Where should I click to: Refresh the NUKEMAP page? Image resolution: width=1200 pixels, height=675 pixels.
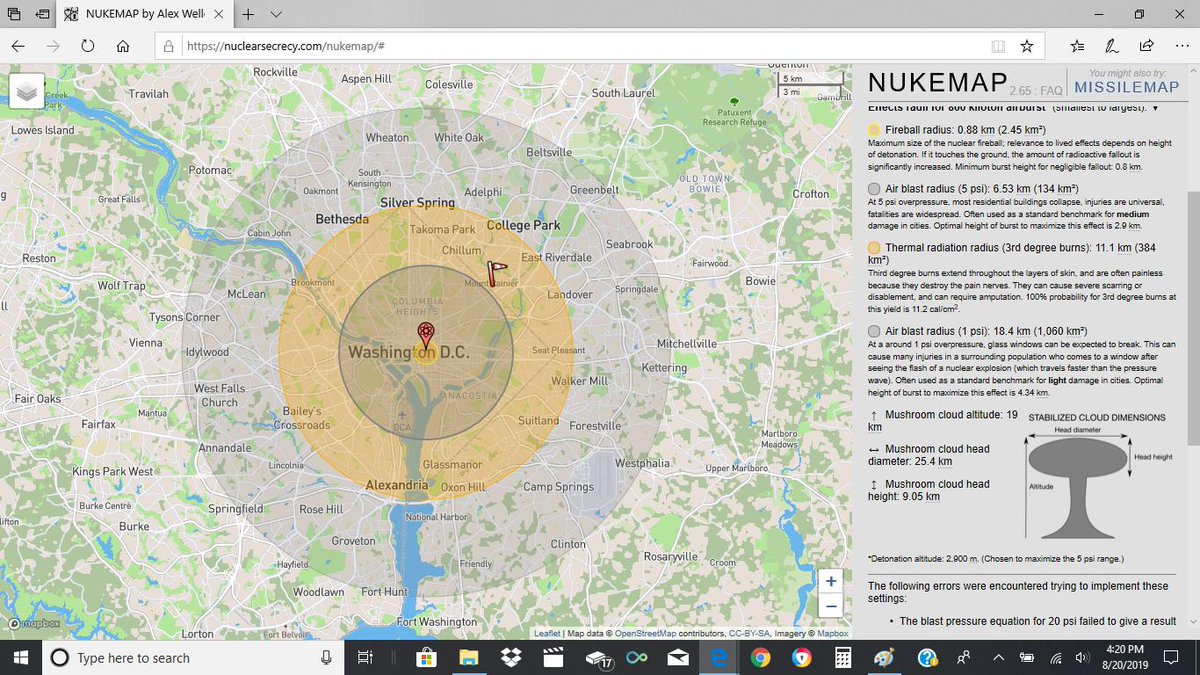point(88,46)
